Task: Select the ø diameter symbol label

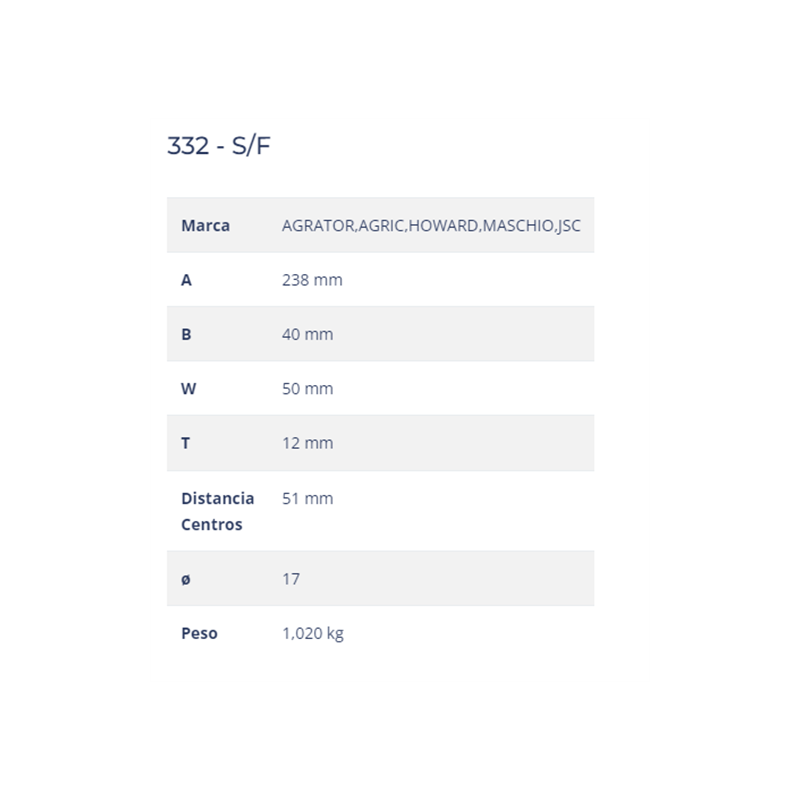Action: pyautogui.click(x=186, y=579)
